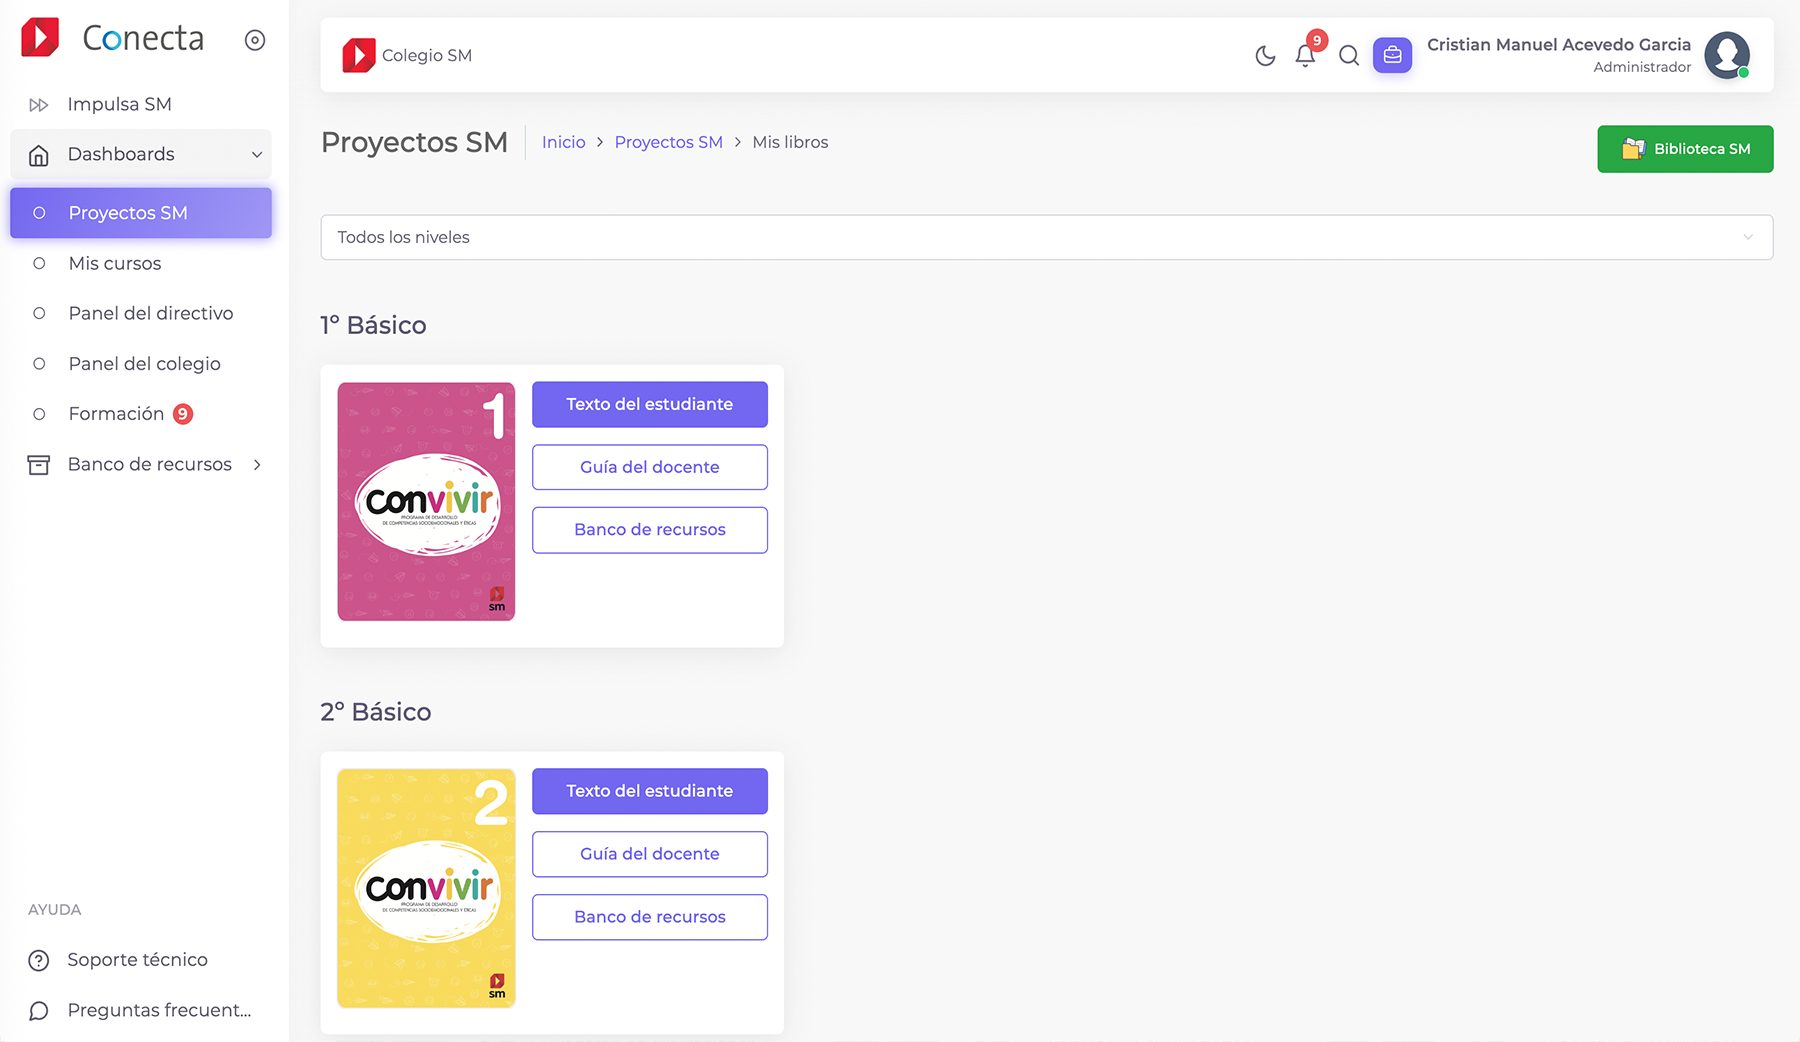Click the Conecta logo

113,38
